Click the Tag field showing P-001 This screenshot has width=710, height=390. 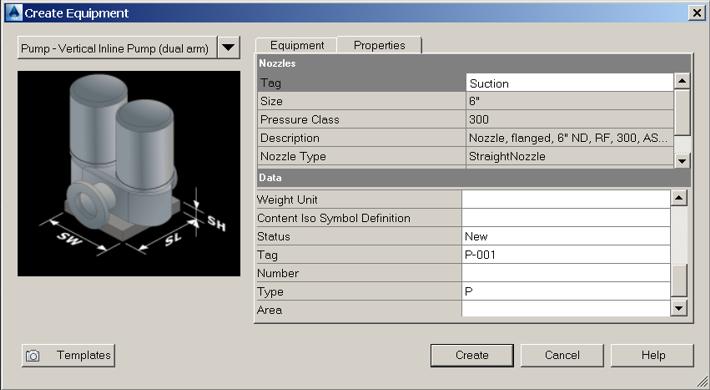pyautogui.click(x=566, y=255)
